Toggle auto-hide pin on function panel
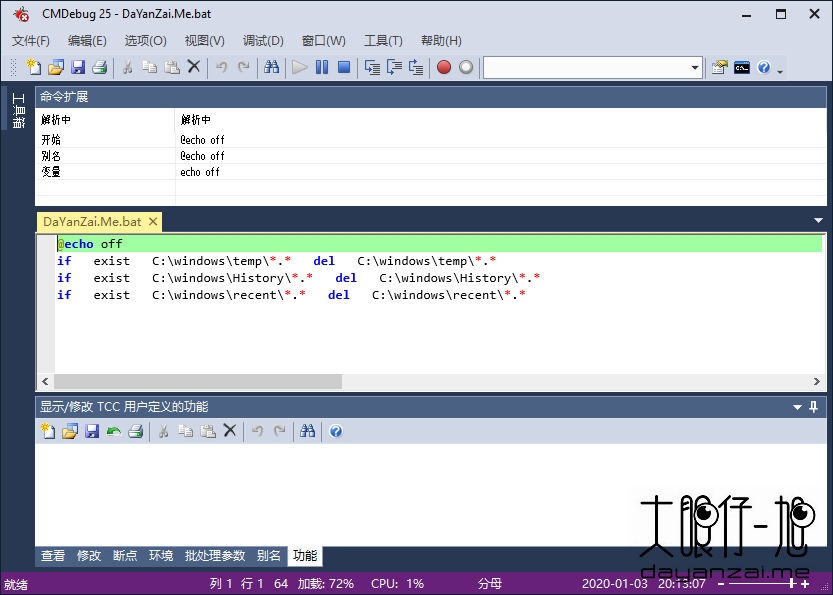The width and height of the screenshot is (833, 595). (813, 407)
